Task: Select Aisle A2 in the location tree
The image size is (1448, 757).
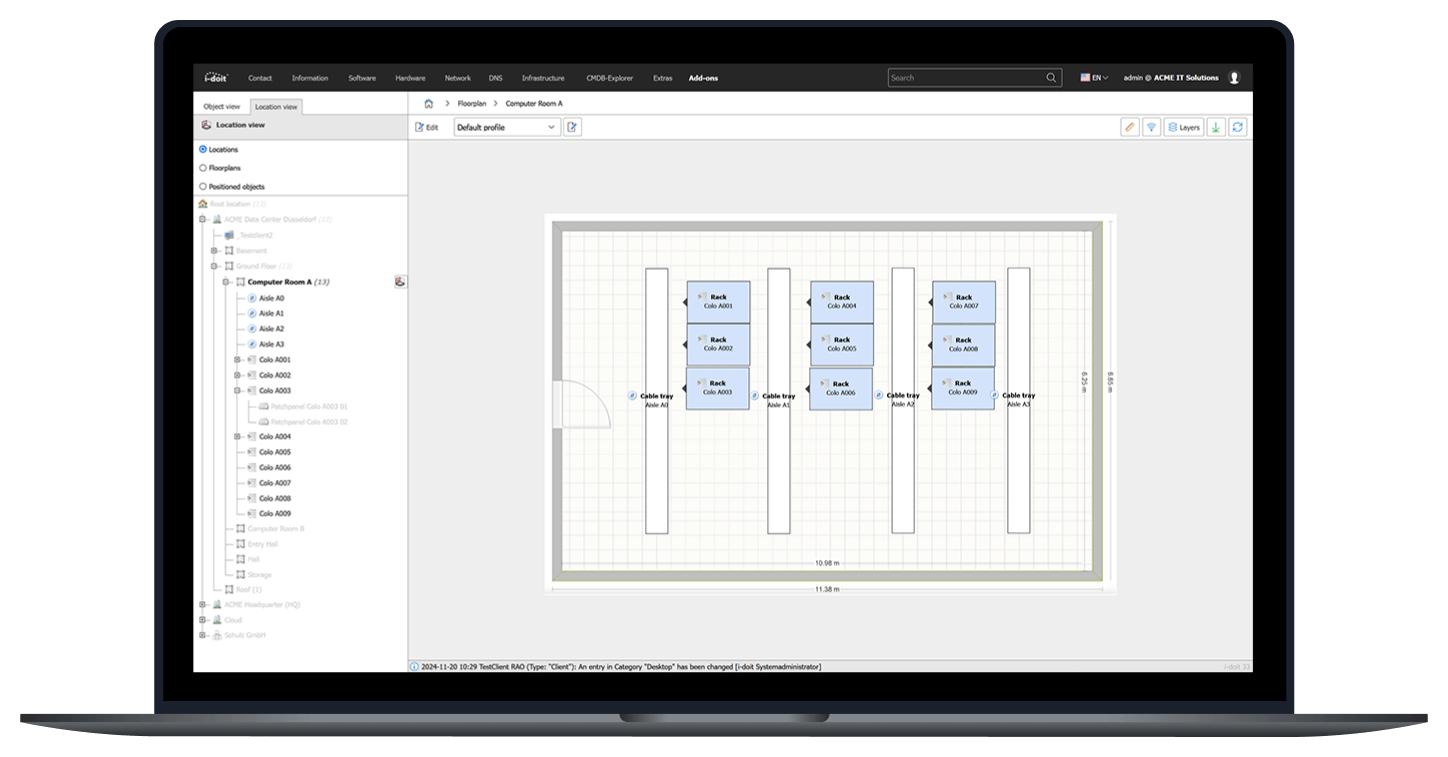Action: pos(272,329)
